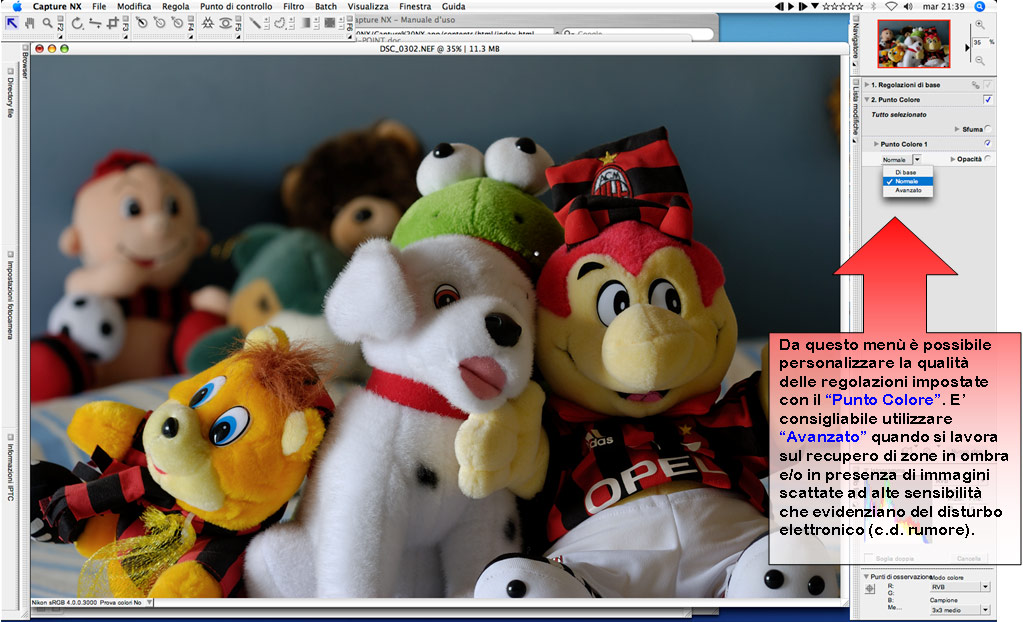
Task: Open the RVB color mode dropdown
Action: coord(985,587)
